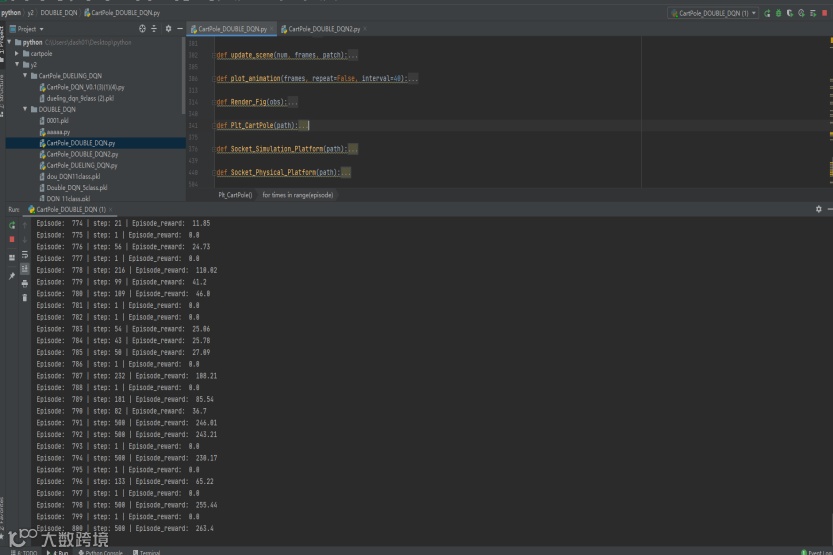Screen dimensions: 833x555
Task: Select CartPole_DUELING_DQN.py in project tree
Action: point(78,165)
